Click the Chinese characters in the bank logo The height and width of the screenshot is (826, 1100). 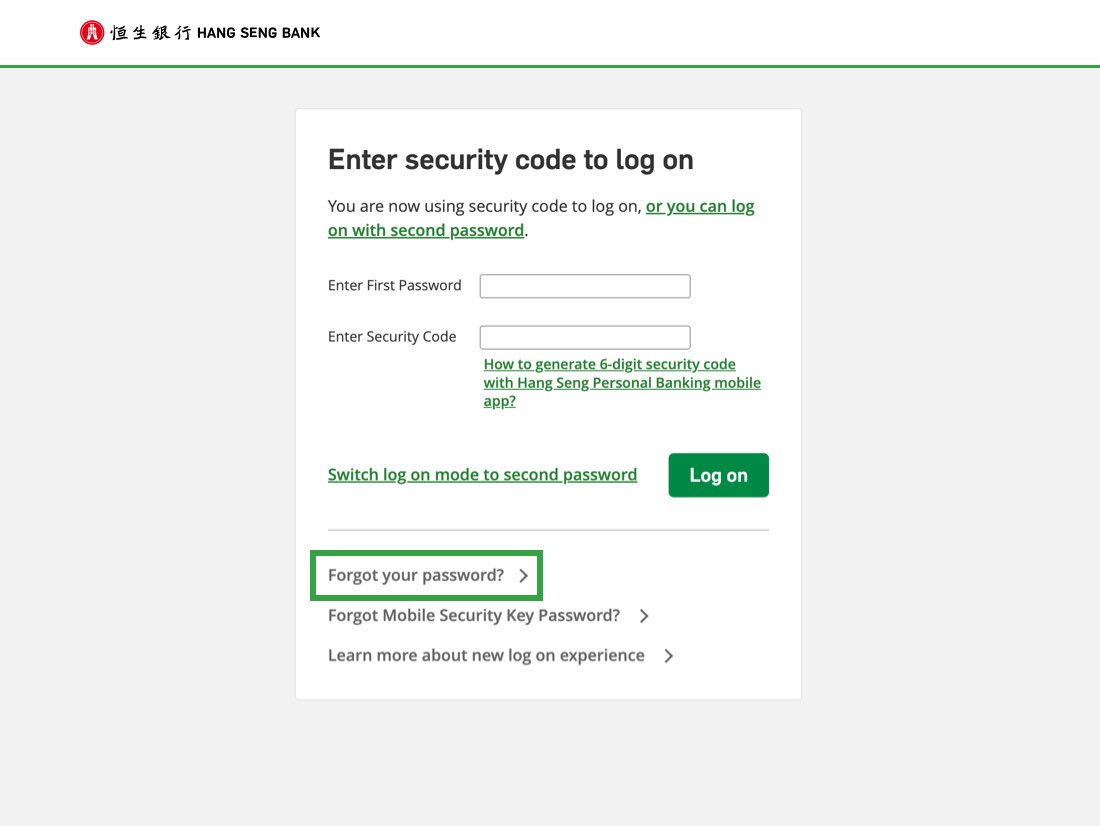150,33
